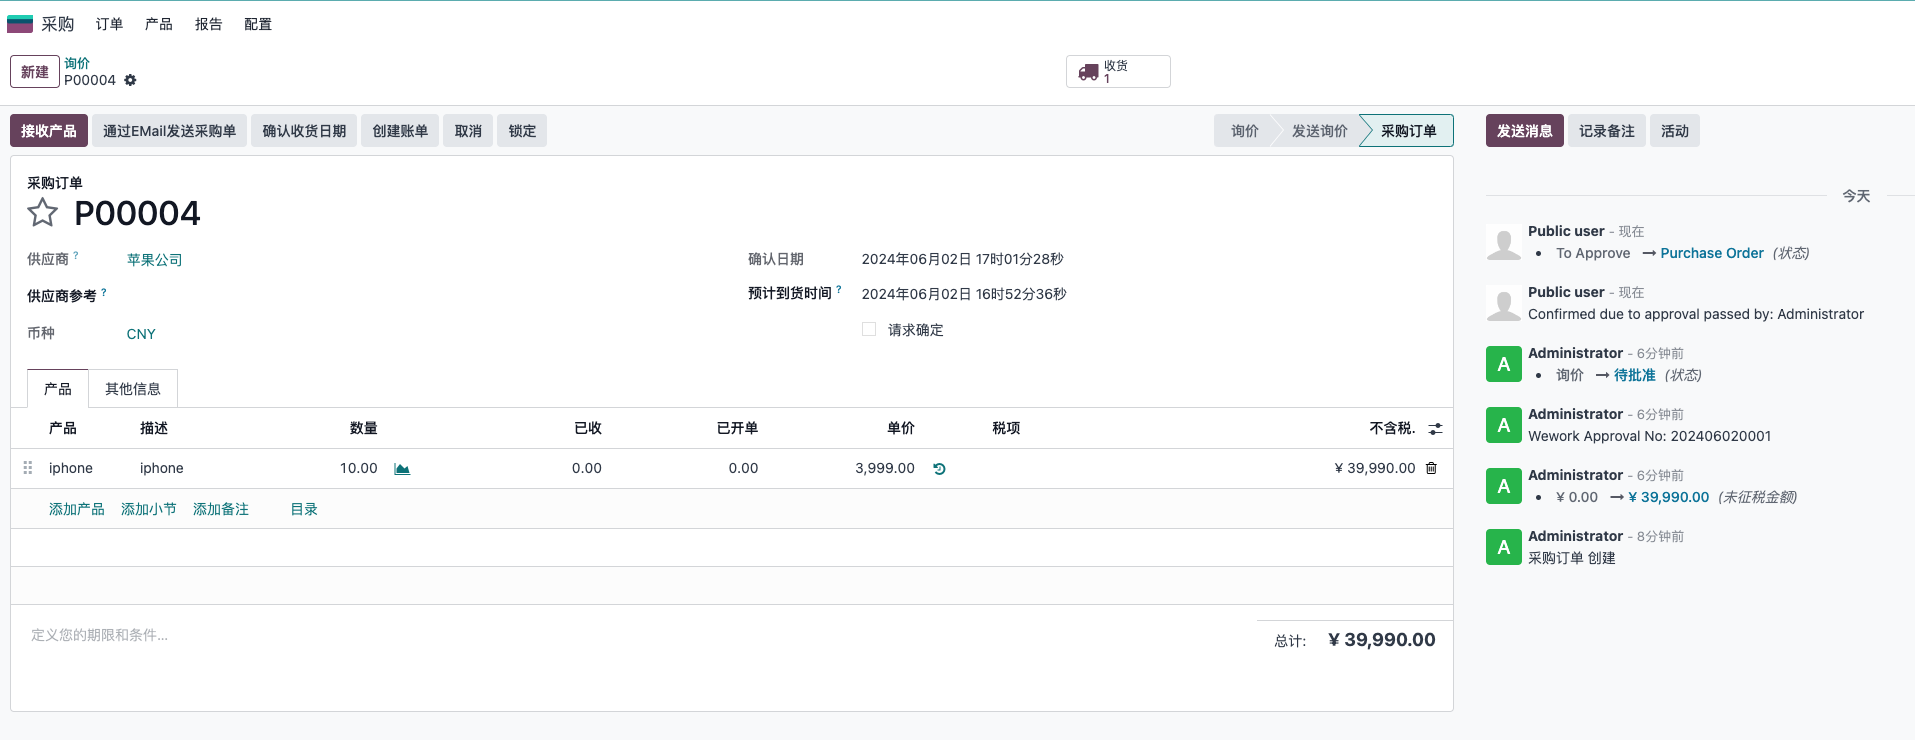Click the unit price cell 3,999.00
The width and height of the screenshot is (1915, 740).
pos(885,468)
